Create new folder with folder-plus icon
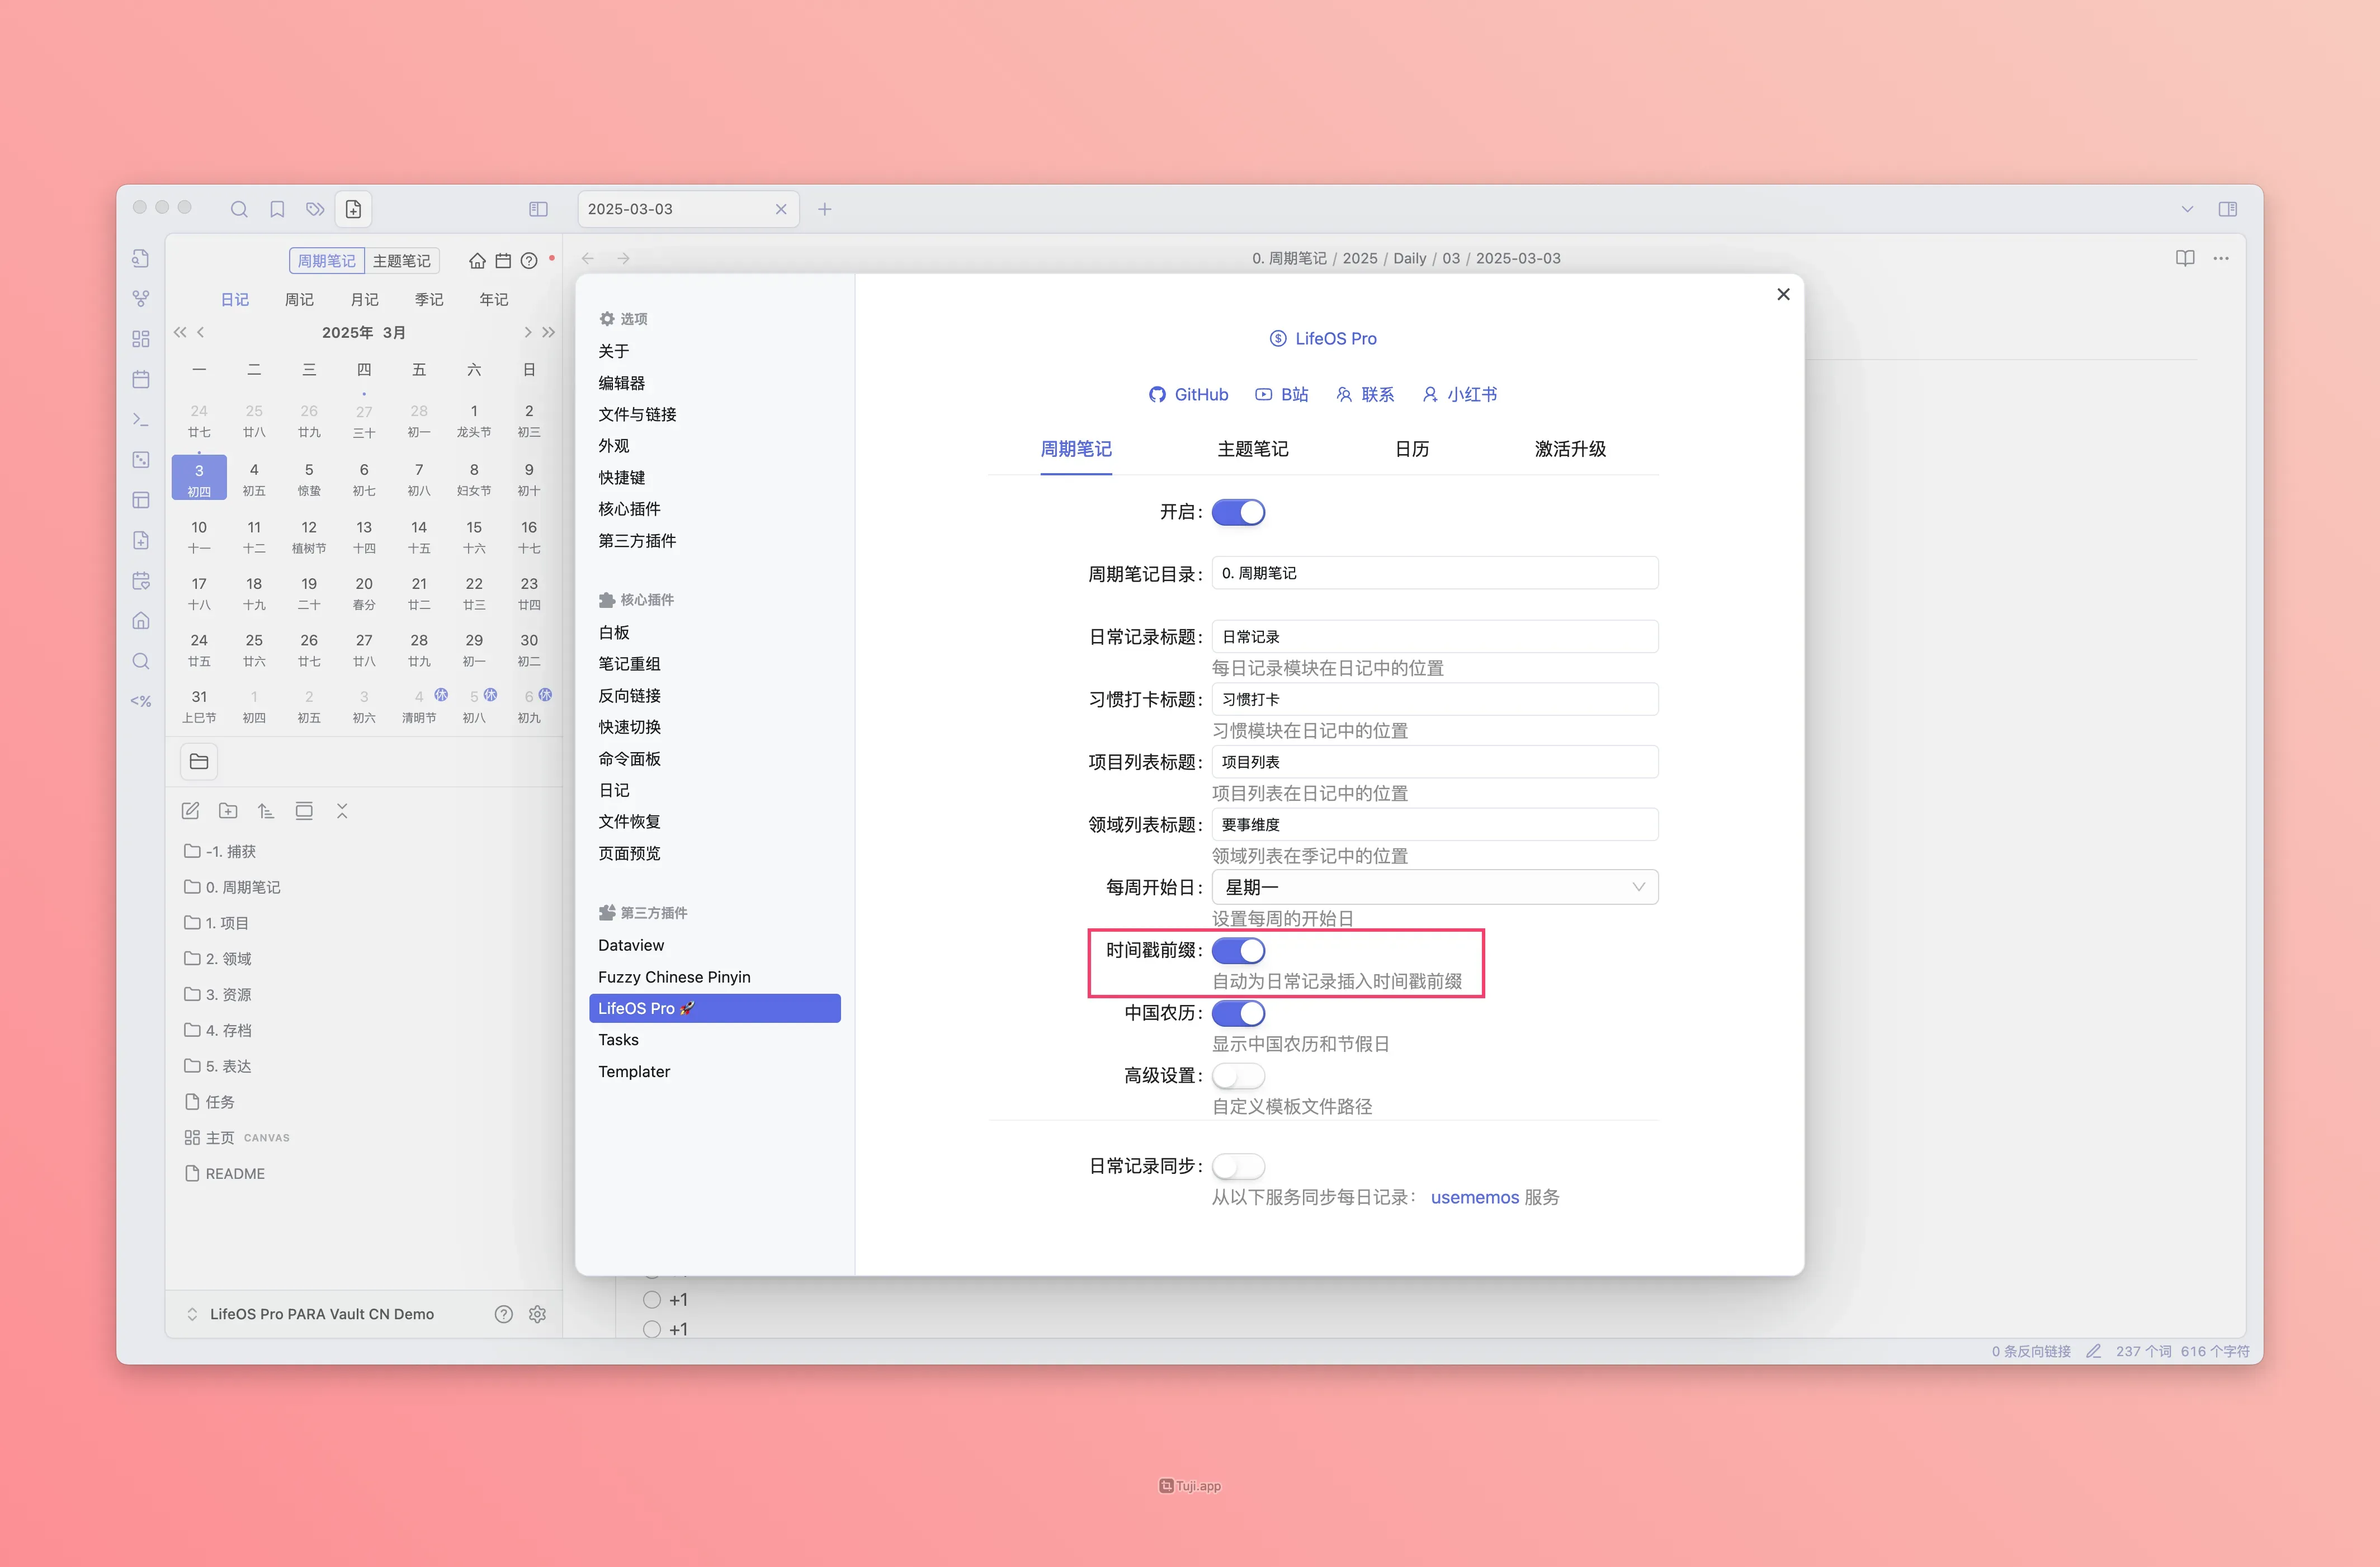The height and width of the screenshot is (1567, 2380). (228, 811)
